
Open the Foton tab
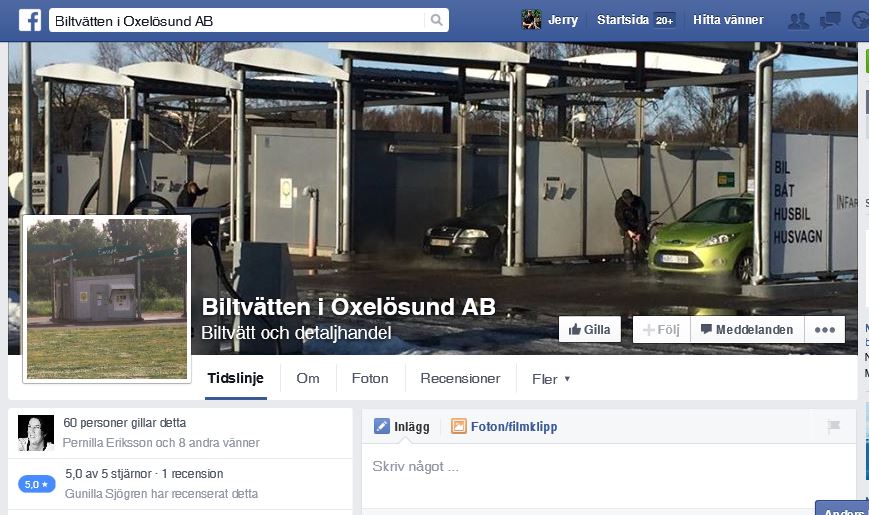[370, 379]
